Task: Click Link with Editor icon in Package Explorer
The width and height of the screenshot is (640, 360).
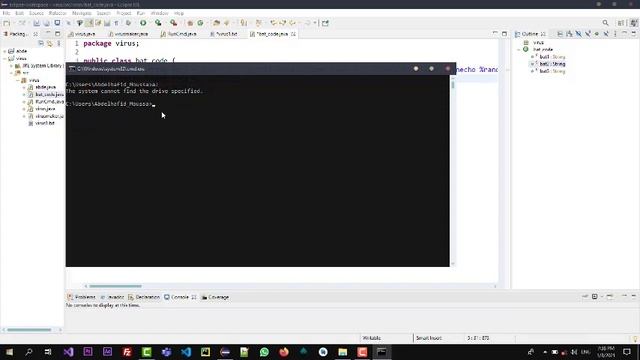Action: coord(50,43)
